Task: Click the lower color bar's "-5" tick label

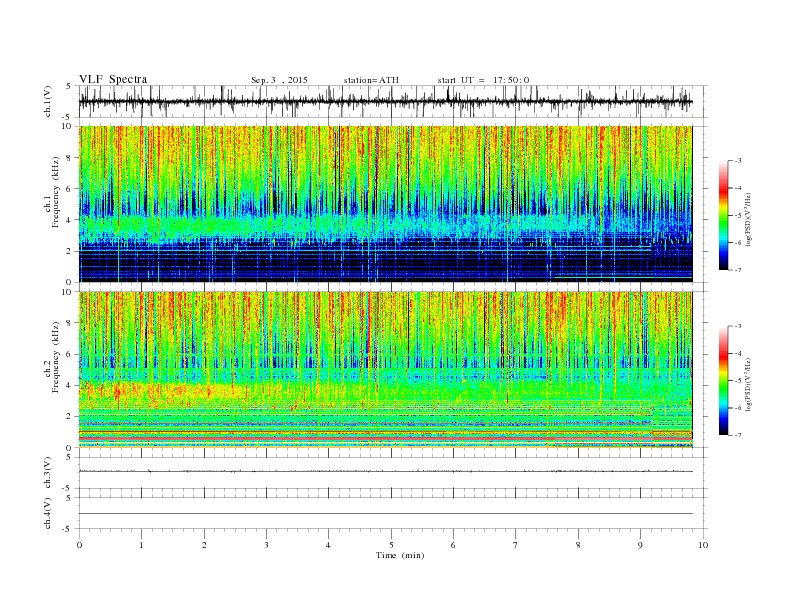Action: tap(737, 381)
